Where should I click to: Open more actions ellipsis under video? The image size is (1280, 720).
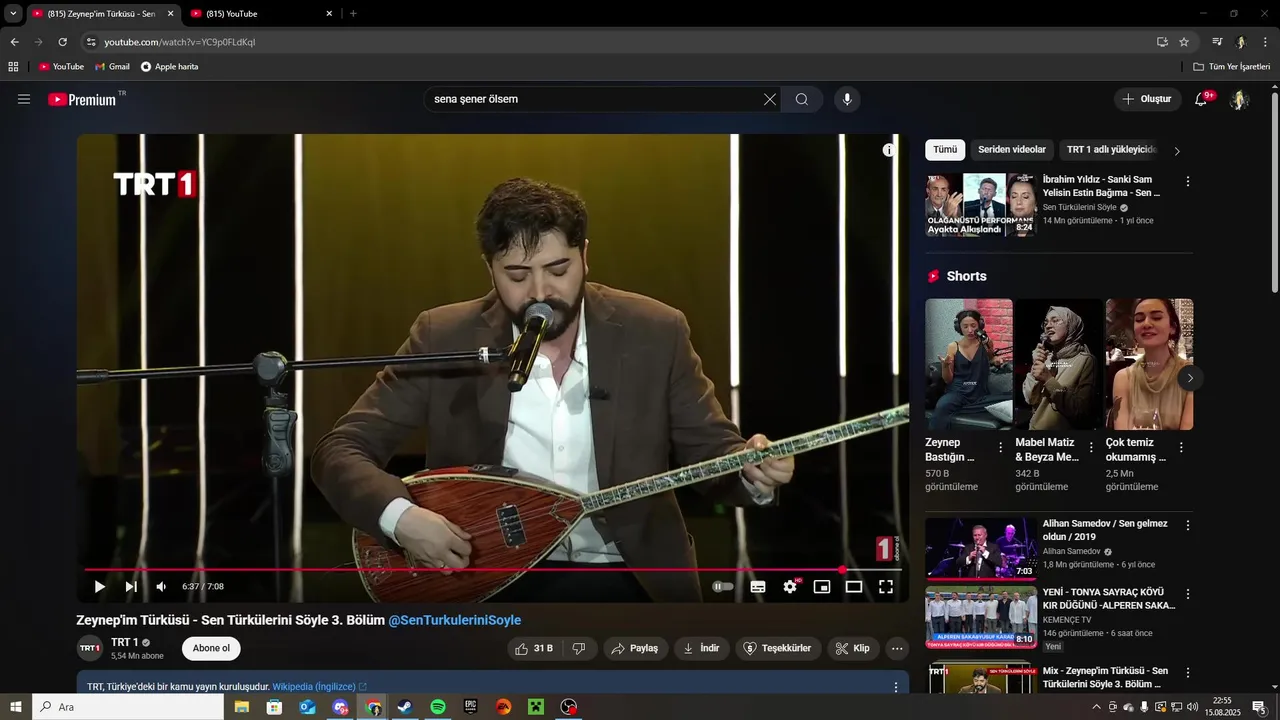[x=897, y=648]
